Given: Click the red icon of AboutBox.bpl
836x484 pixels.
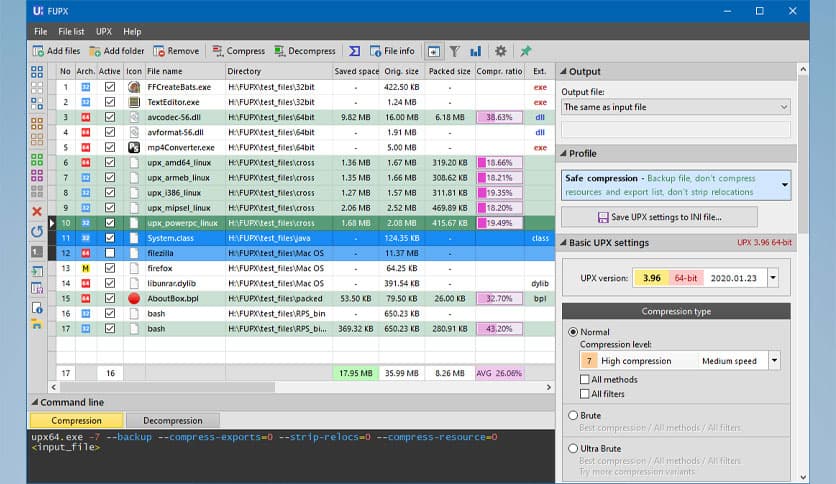Looking at the screenshot, I should coord(134,299).
